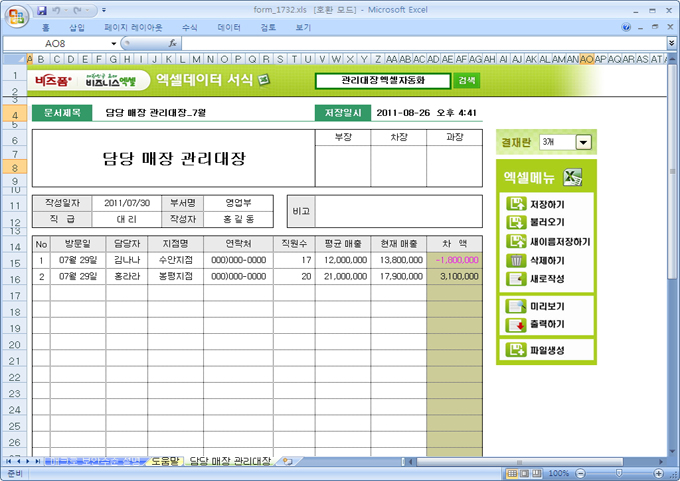The height and width of the screenshot is (481, 680).
Task: Click inside the formula bar
Action: point(424,43)
